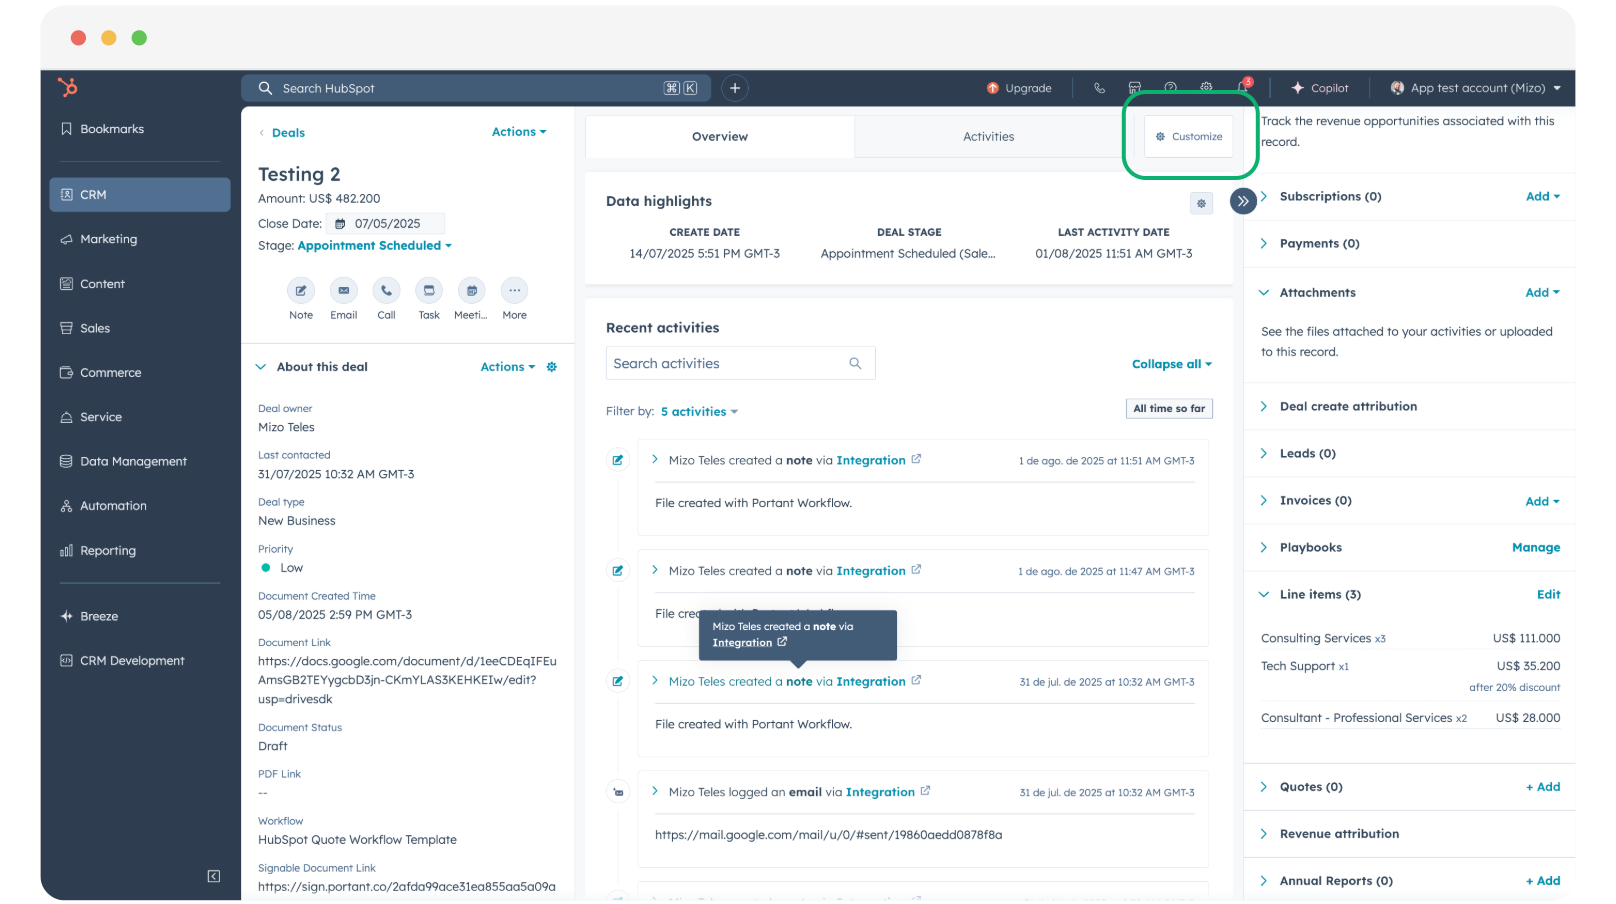Click the Customize button
Screen dimensions: 1616x904
point(1189,137)
